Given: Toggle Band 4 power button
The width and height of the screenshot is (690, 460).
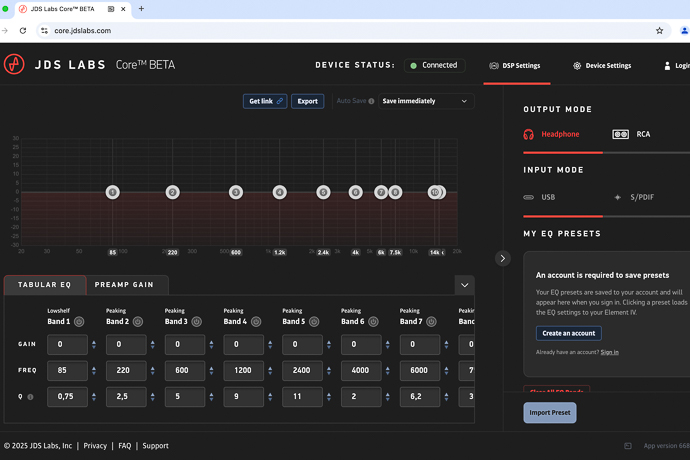Looking at the screenshot, I should click(256, 322).
